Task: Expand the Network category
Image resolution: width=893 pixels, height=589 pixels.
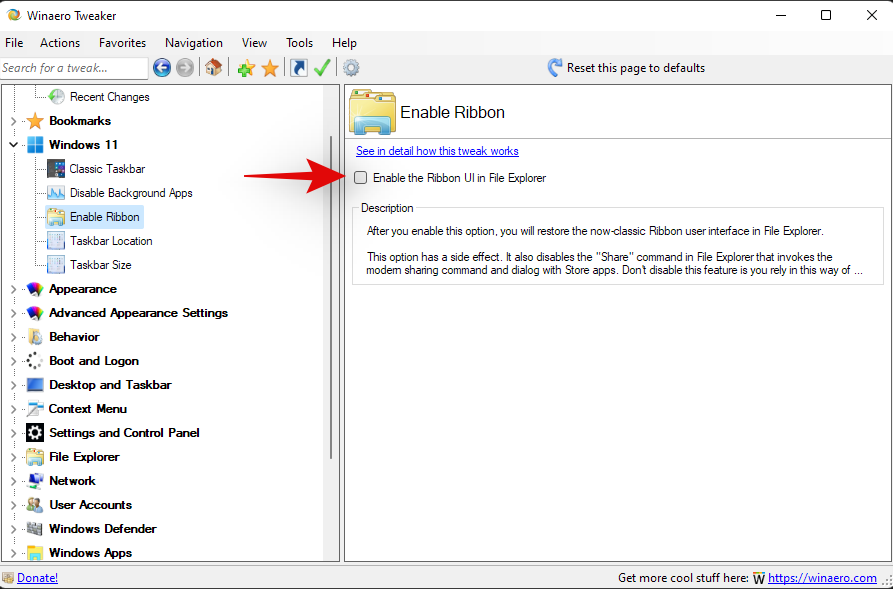Action: click(x=13, y=481)
